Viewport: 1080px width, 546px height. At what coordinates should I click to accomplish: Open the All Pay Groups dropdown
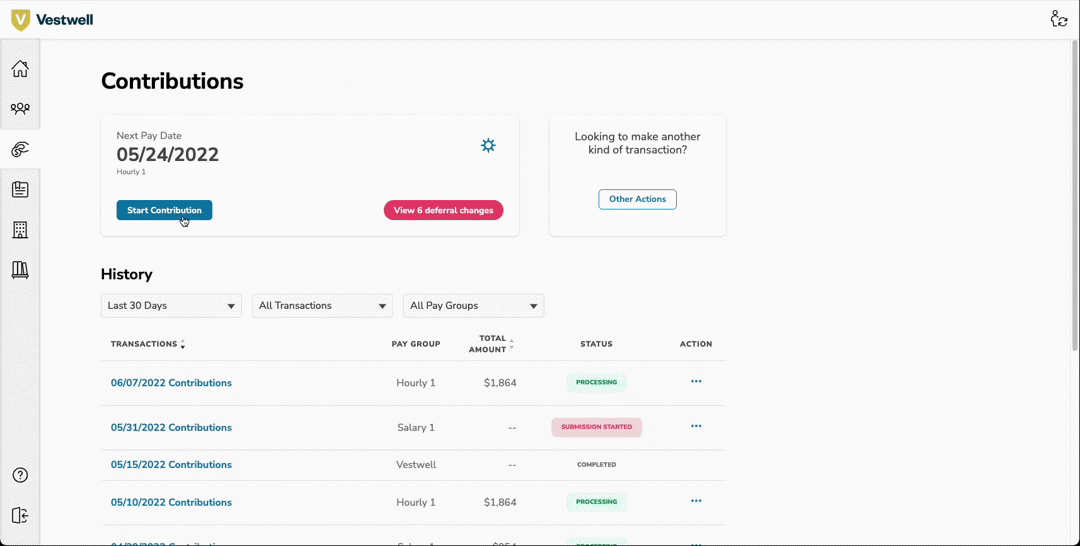[473, 306]
